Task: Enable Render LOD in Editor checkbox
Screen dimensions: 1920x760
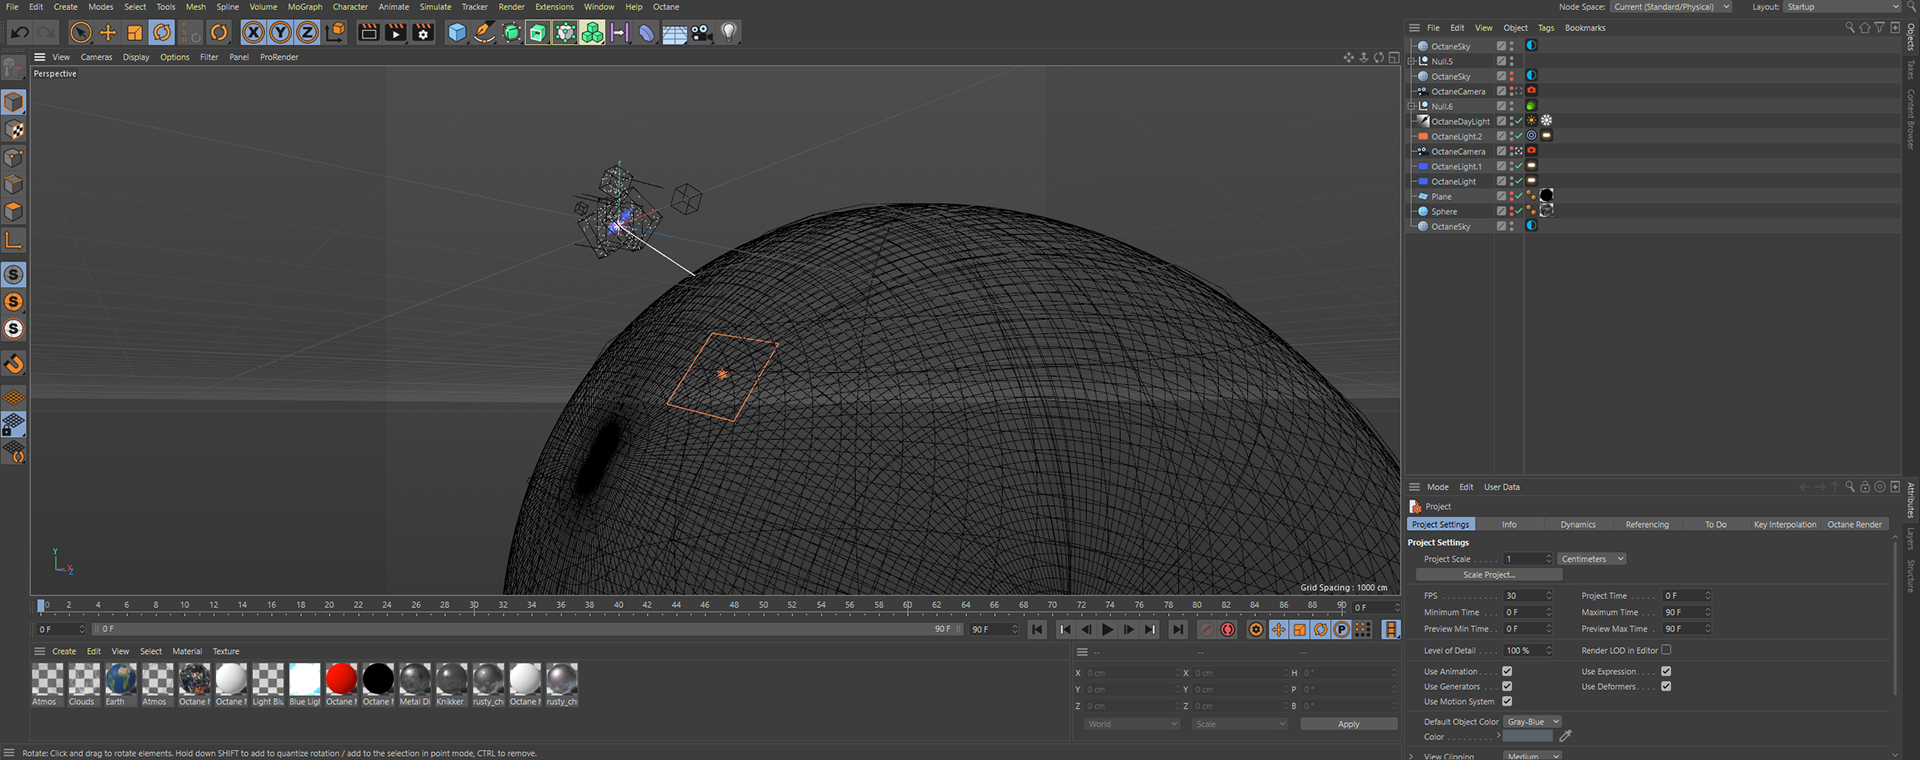Action: (x=1666, y=650)
